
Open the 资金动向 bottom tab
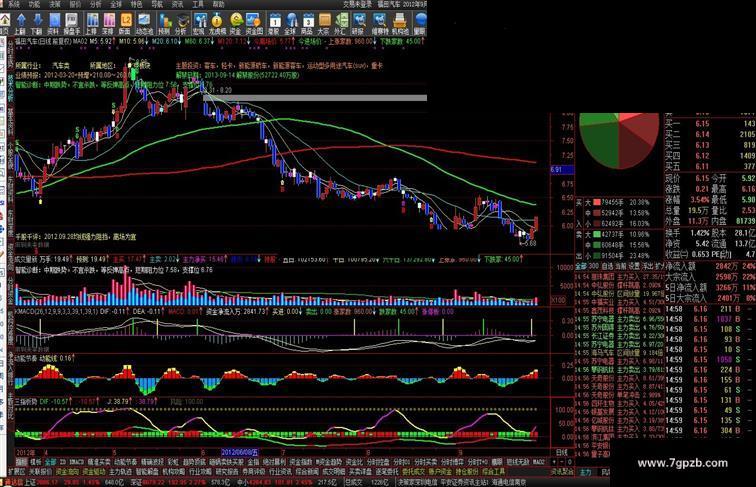tap(67, 472)
